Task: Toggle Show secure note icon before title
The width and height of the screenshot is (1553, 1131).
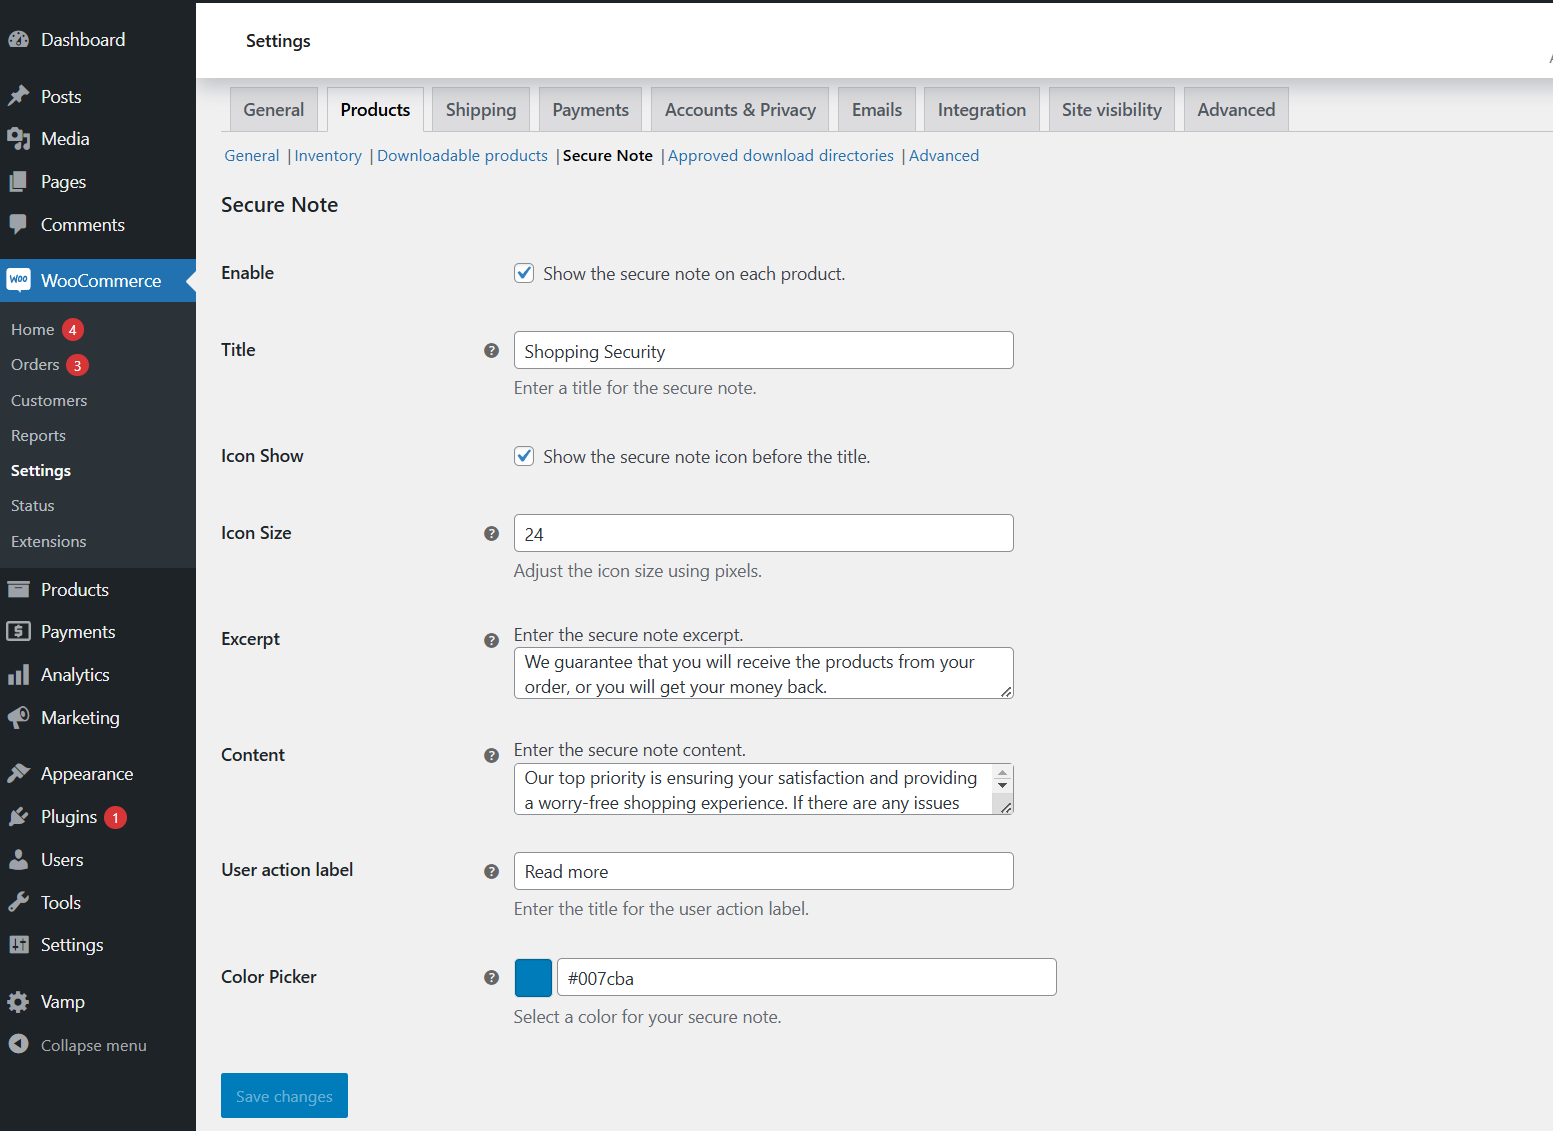Action: [x=524, y=456]
